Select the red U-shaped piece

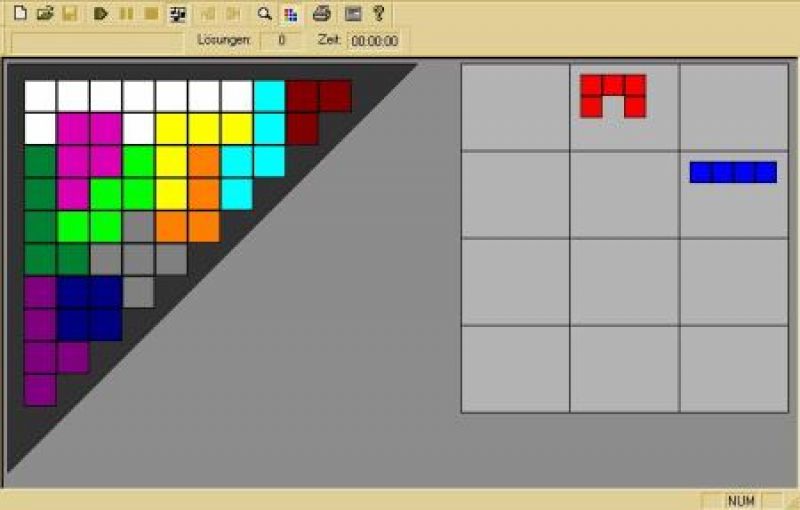tap(613, 95)
